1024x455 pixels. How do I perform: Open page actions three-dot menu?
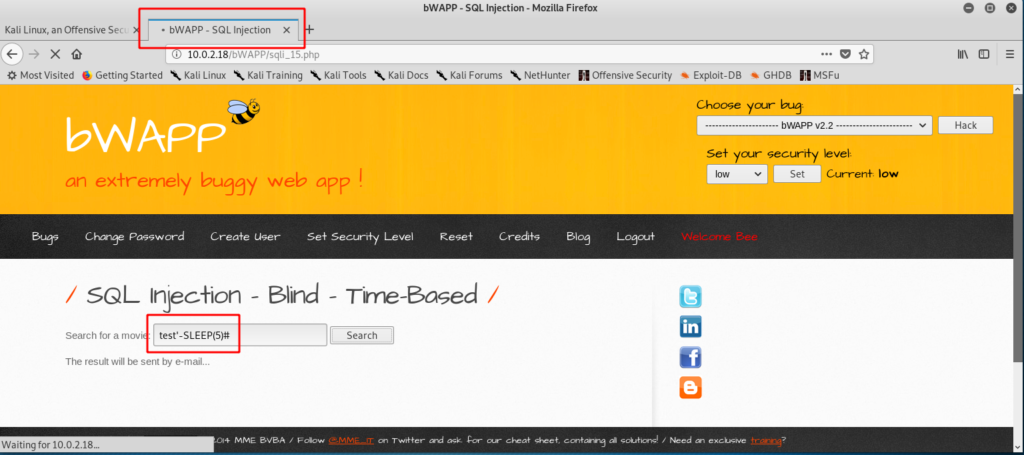(x=826, y=54)
